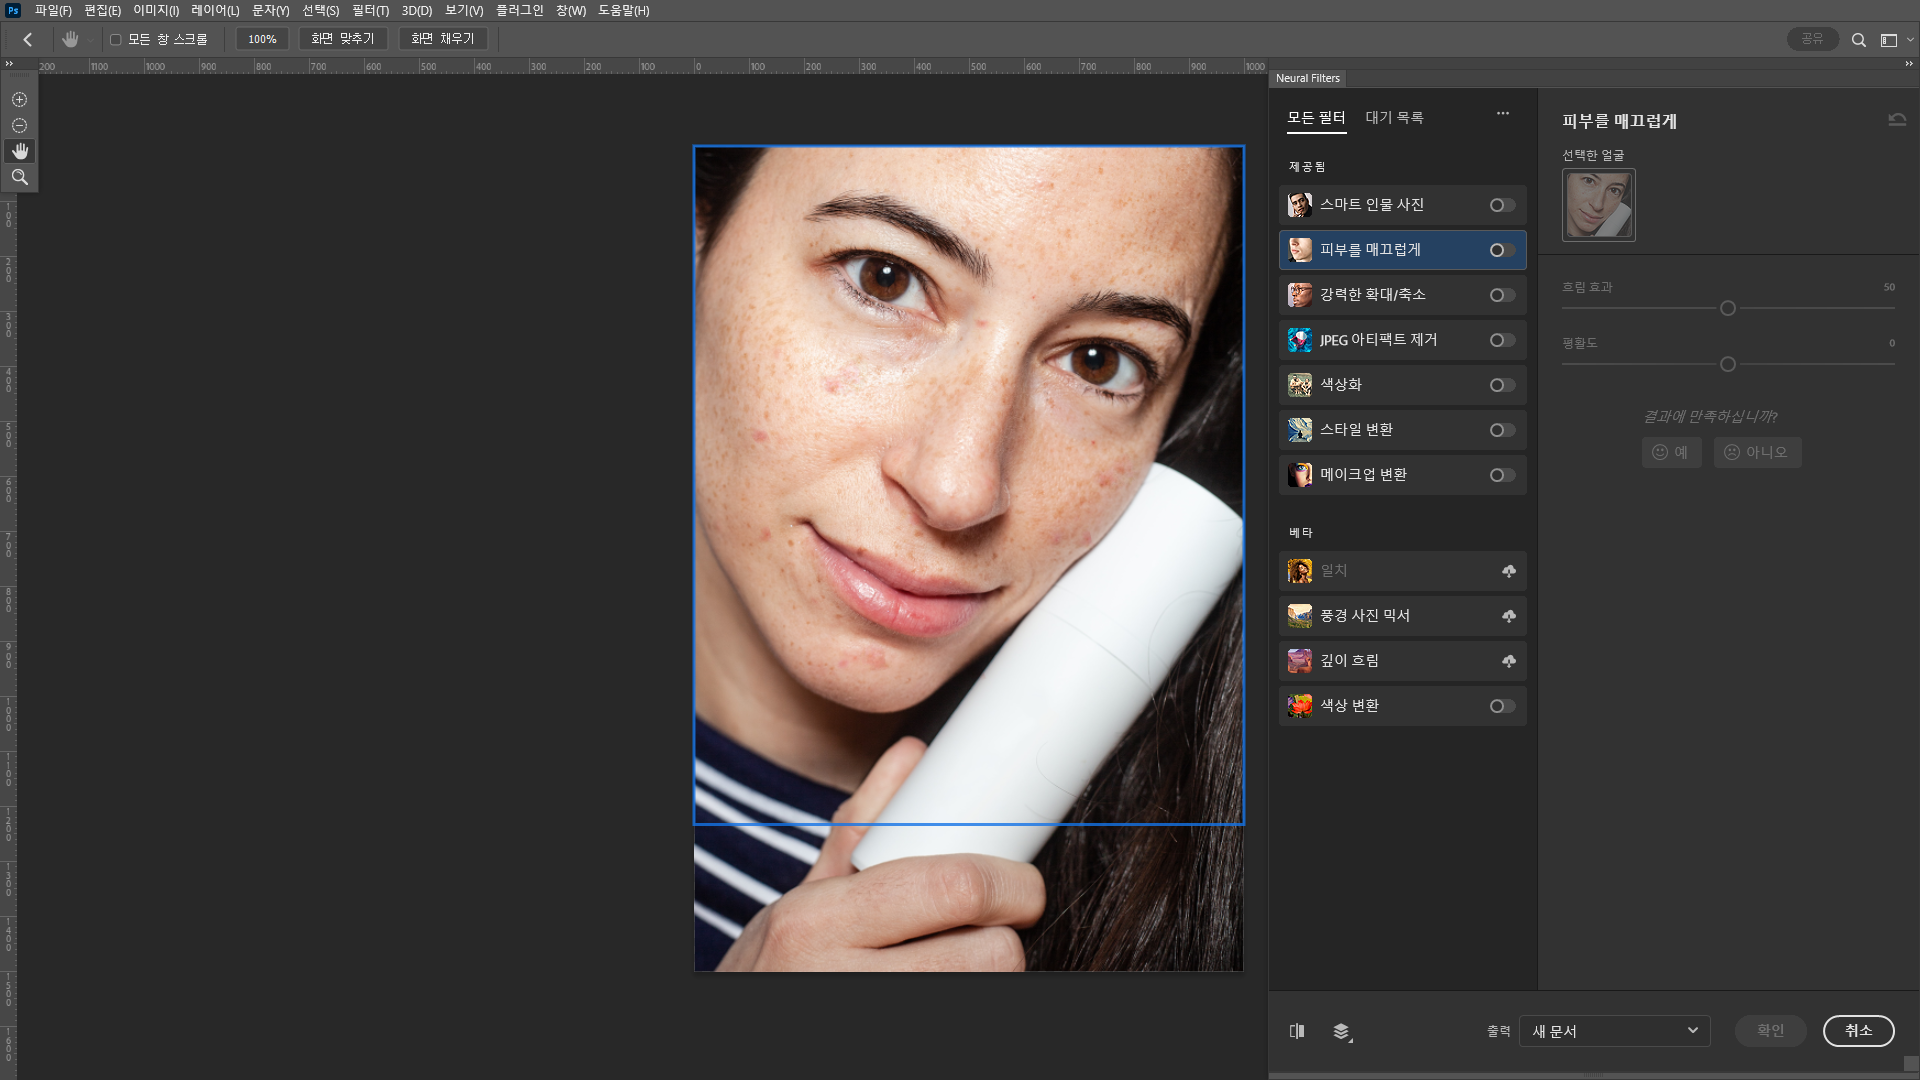Select the add-to-selection face tool icon
This screenshot has height=1080, width=1920.
tap(19, 100)
